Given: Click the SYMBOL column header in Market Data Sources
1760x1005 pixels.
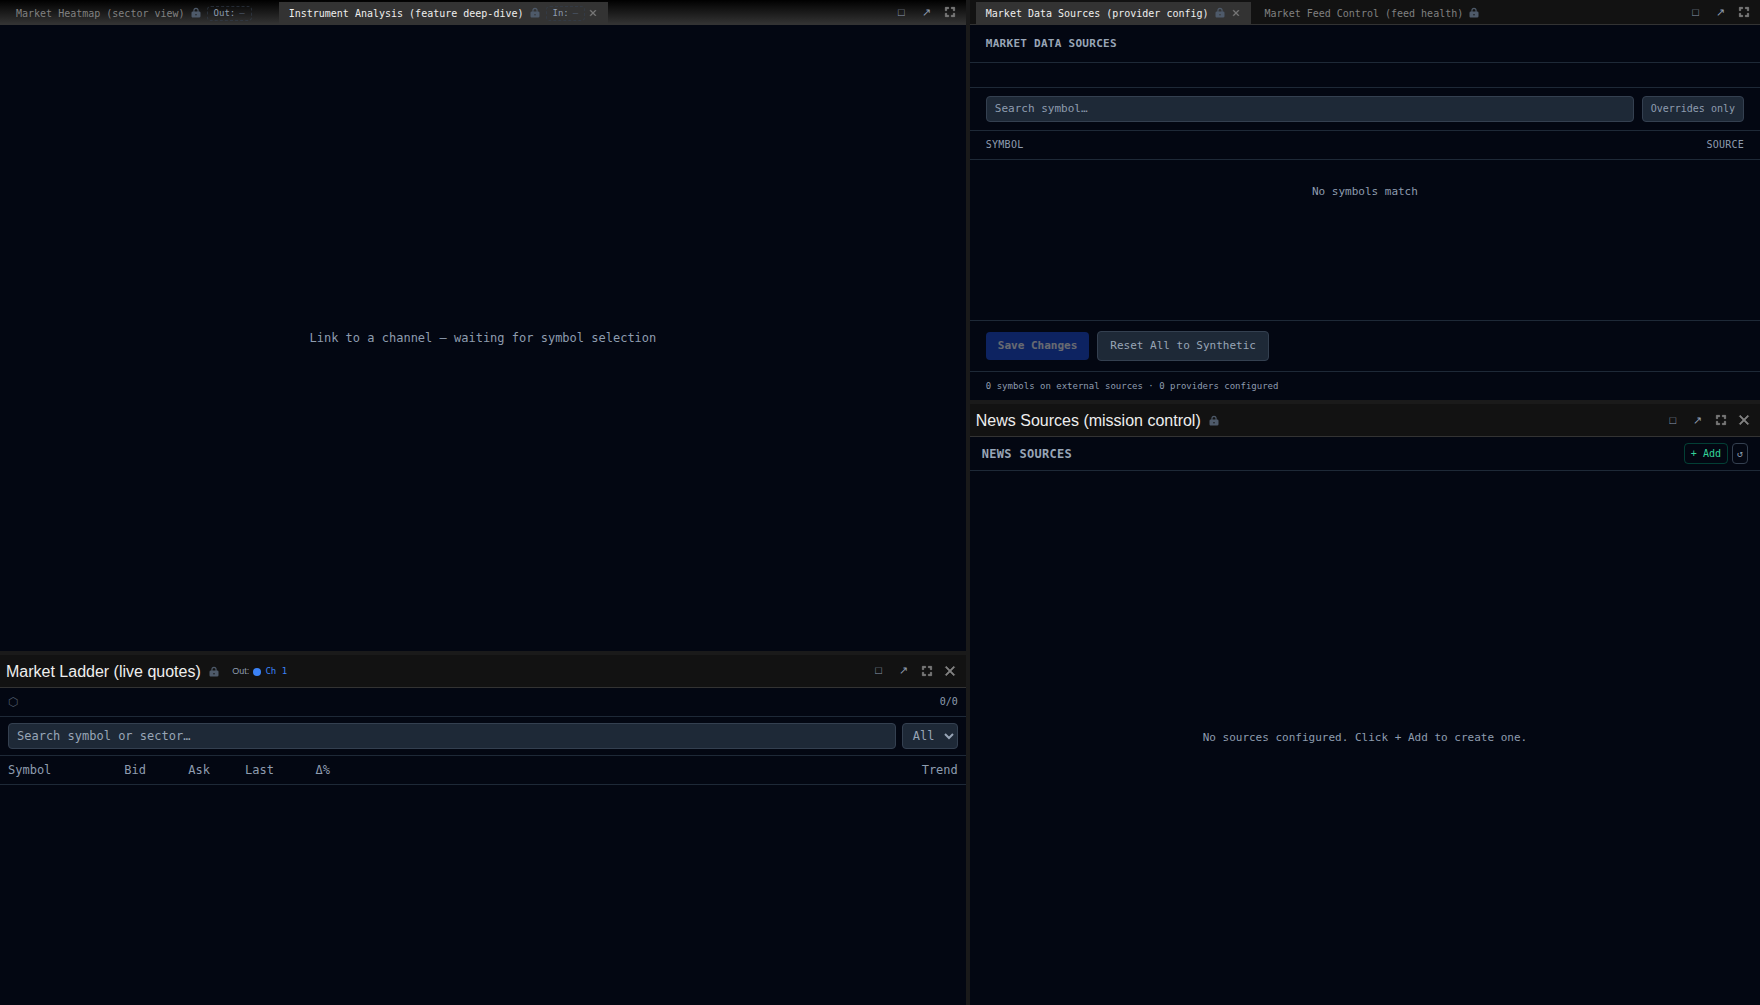Looking at the screenshot, I should click(x=1004, y=145).
